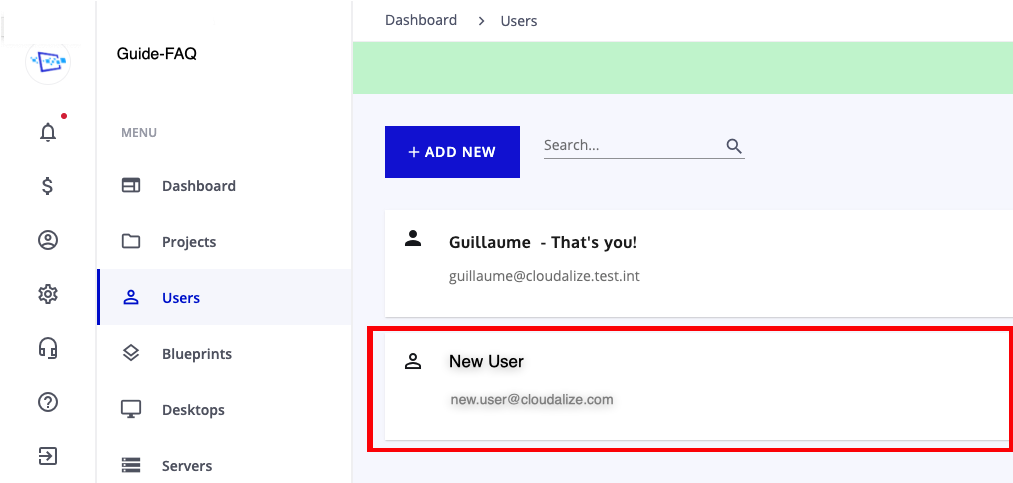
Task: Click the headset support icon
Action: point(48,348)
